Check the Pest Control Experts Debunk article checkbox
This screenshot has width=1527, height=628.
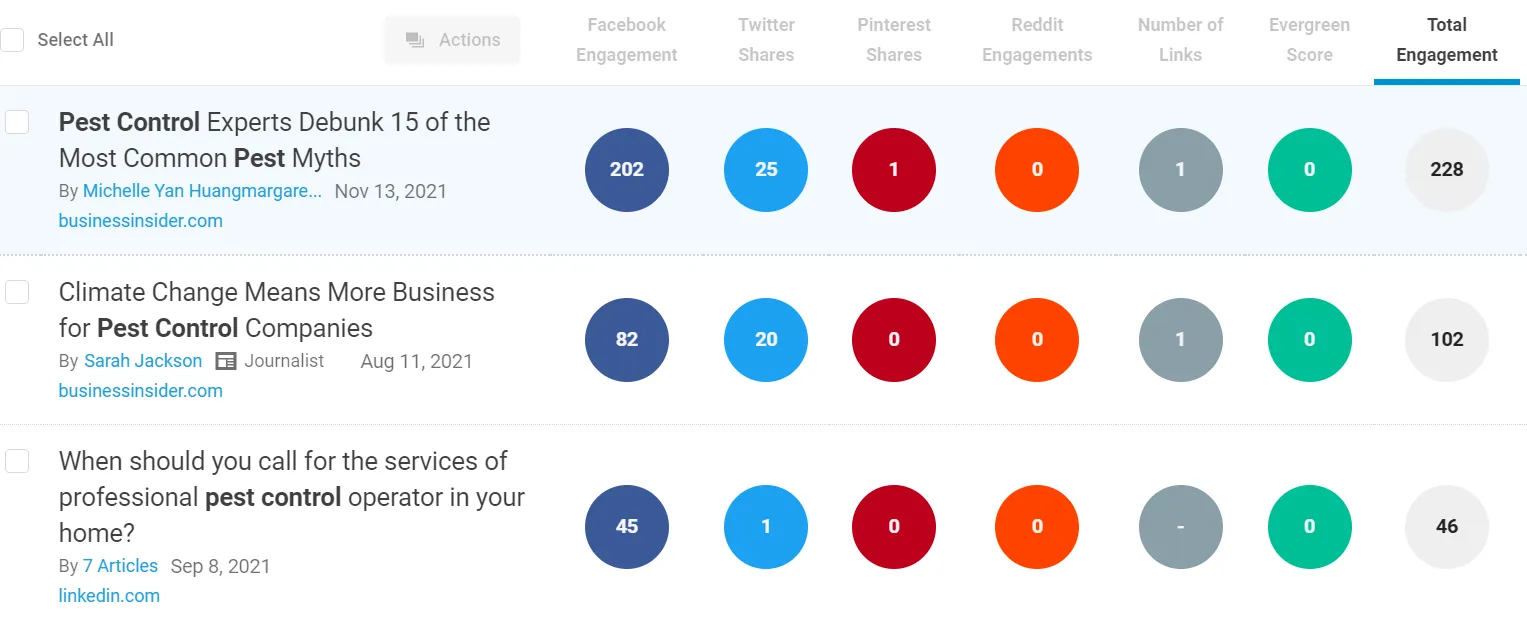click(17, 122)
